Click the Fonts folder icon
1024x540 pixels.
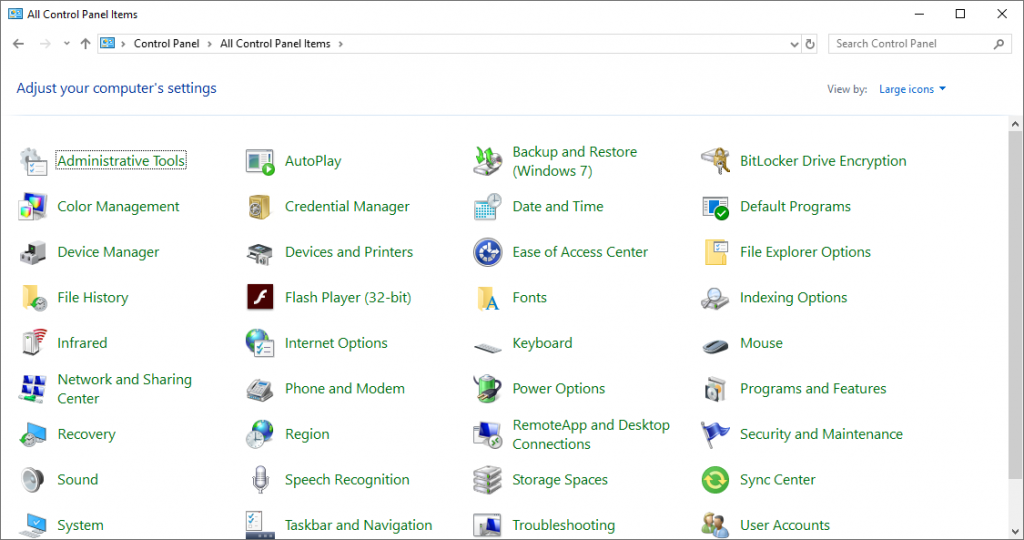coord(488,298)
